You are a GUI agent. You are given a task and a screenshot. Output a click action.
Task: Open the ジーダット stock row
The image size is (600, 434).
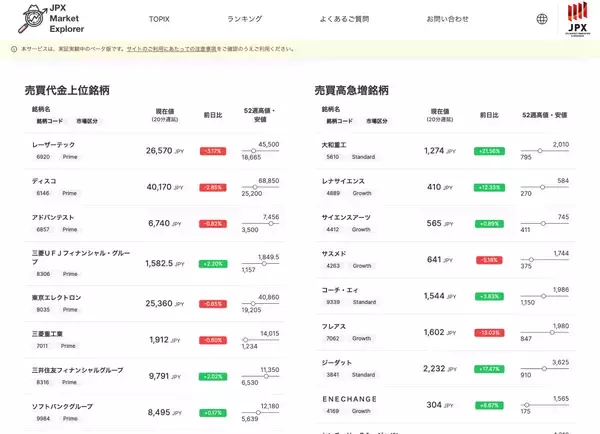click(446, 369)
